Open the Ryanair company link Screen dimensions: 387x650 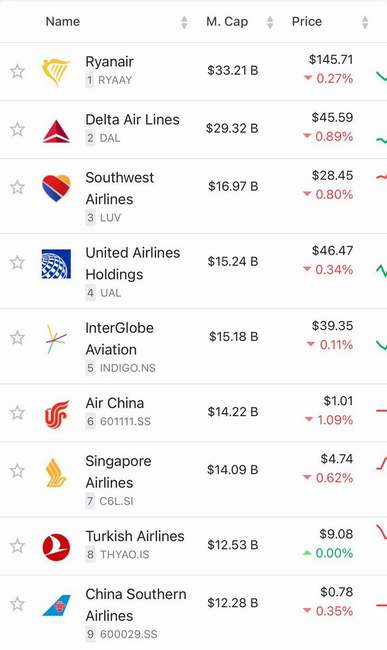(x=109, y=61)
